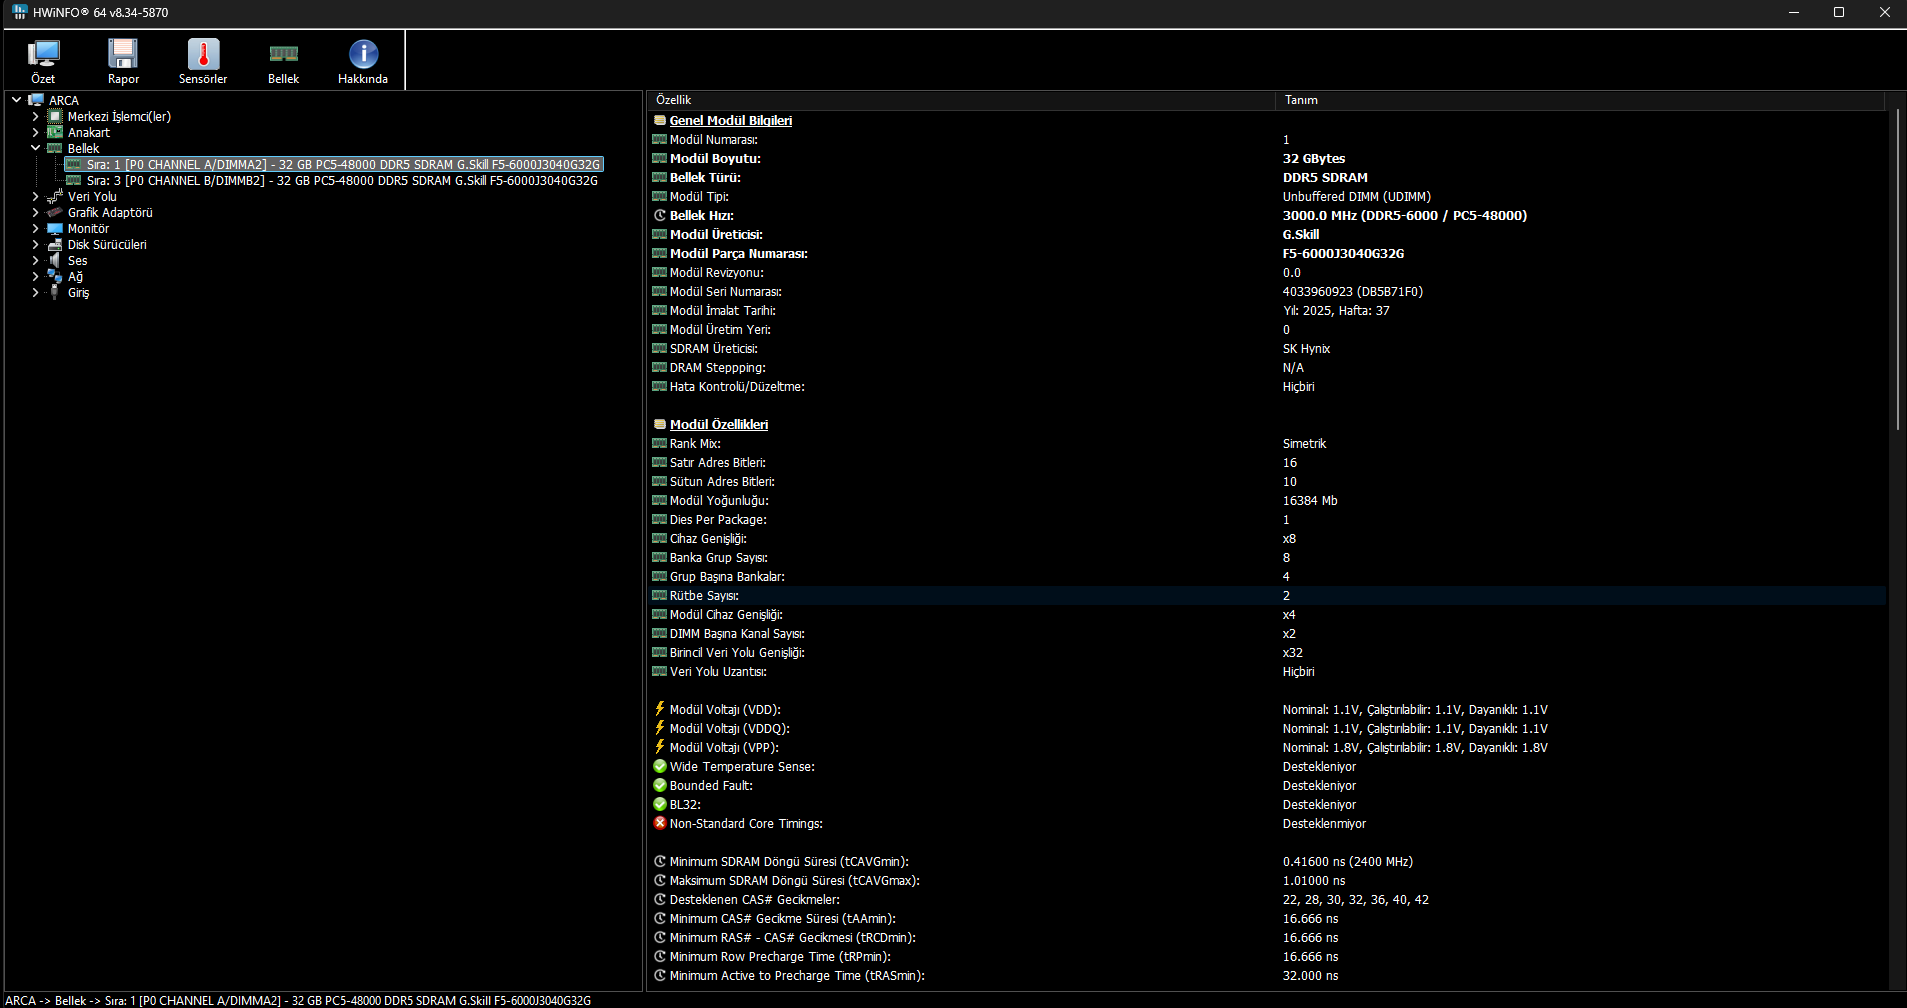Click the Bellek Hızı clock icon

click(660, 215)
